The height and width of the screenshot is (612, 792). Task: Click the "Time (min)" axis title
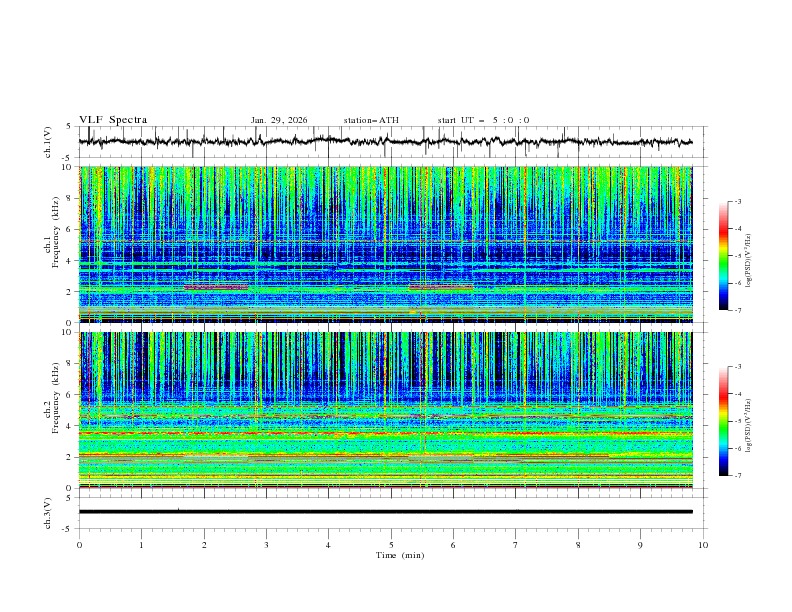[x=400, y=555]
